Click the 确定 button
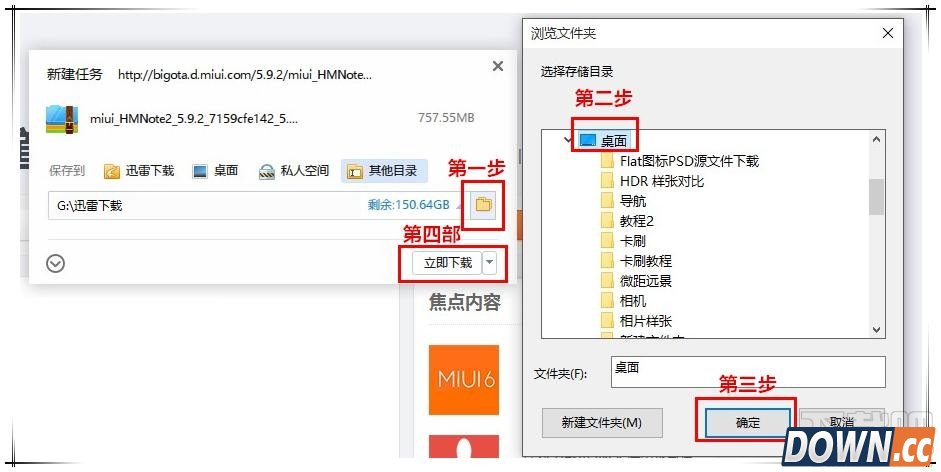The image size is (941, 472). pos(748,423)
